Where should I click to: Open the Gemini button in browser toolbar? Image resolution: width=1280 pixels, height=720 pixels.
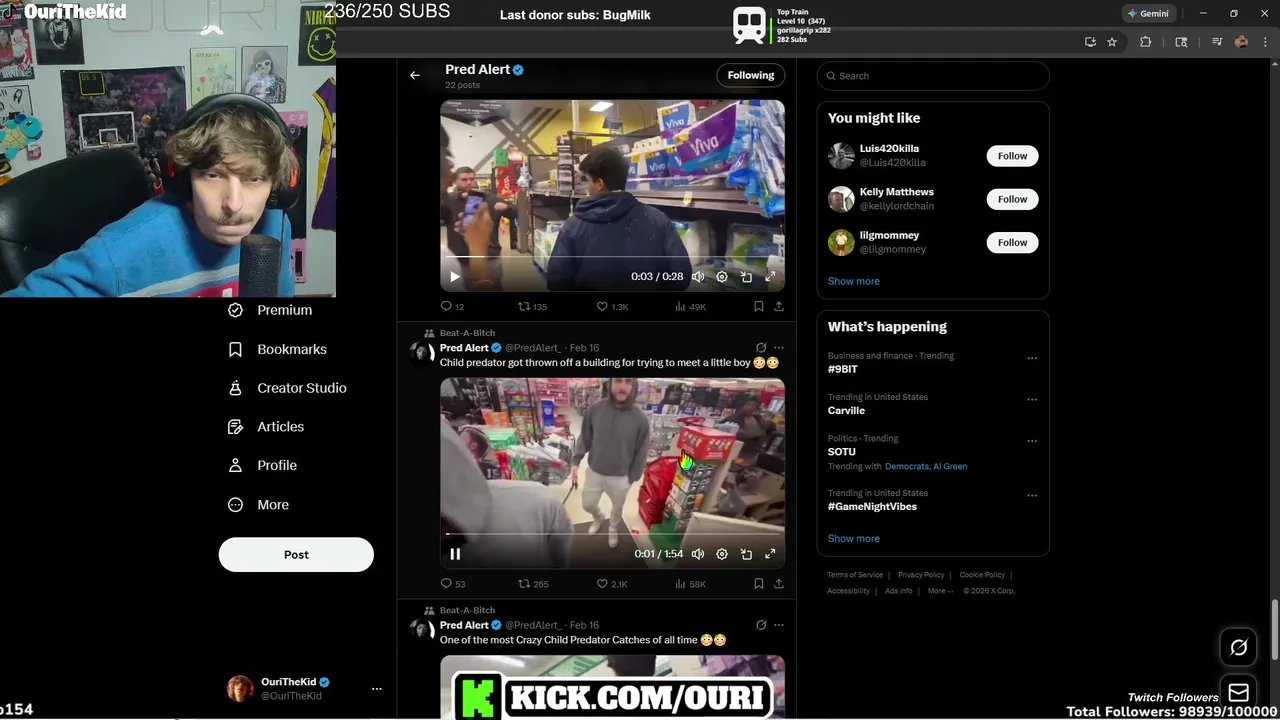pyautogui.click(x=1148, y=14)
